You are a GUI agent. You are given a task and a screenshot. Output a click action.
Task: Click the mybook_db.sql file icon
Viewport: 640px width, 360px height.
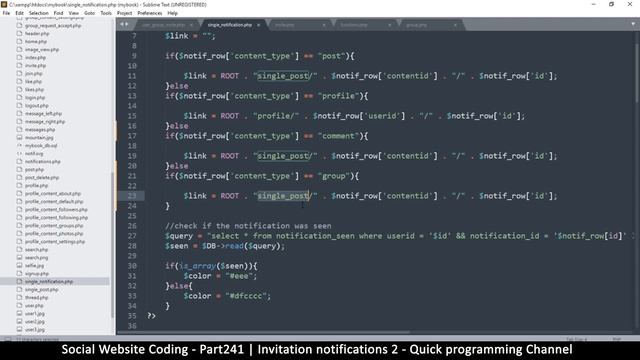(x=19, y=145)
